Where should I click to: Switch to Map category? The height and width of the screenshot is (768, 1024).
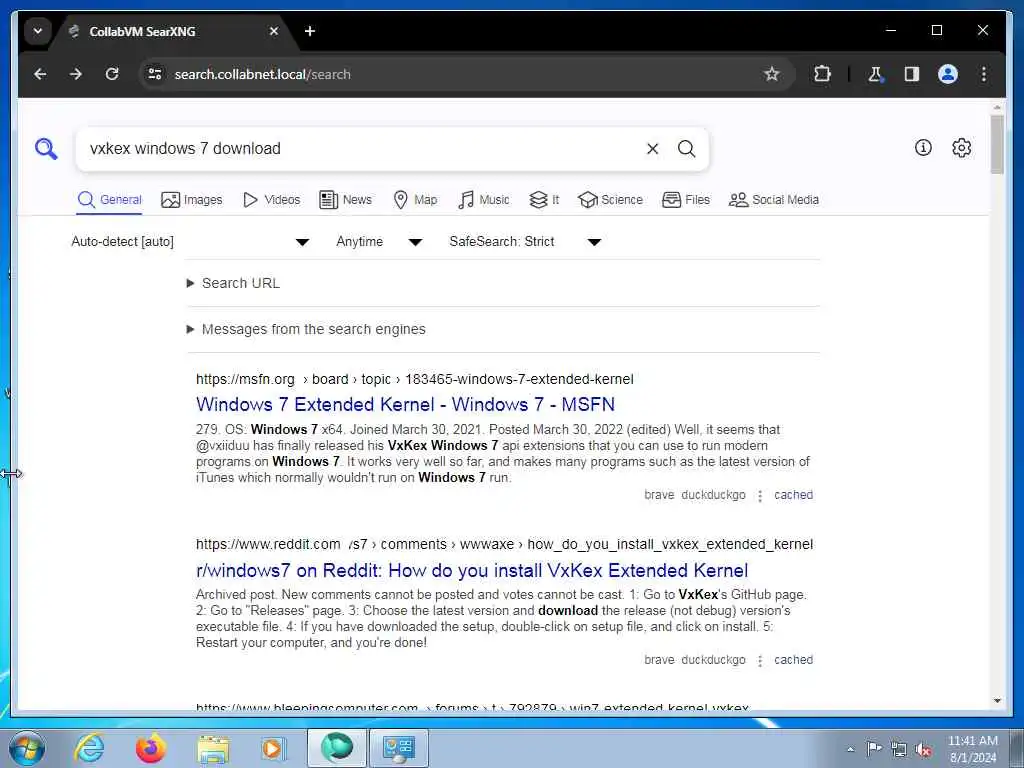point(415,200)
